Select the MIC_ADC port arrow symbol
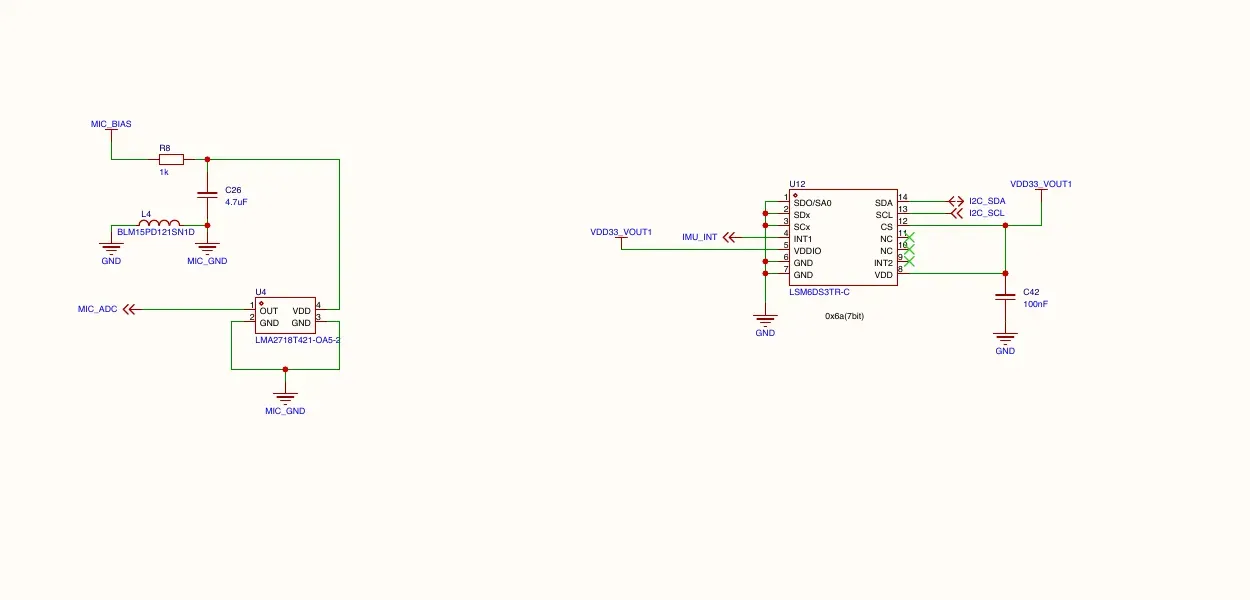 [129, 310]
